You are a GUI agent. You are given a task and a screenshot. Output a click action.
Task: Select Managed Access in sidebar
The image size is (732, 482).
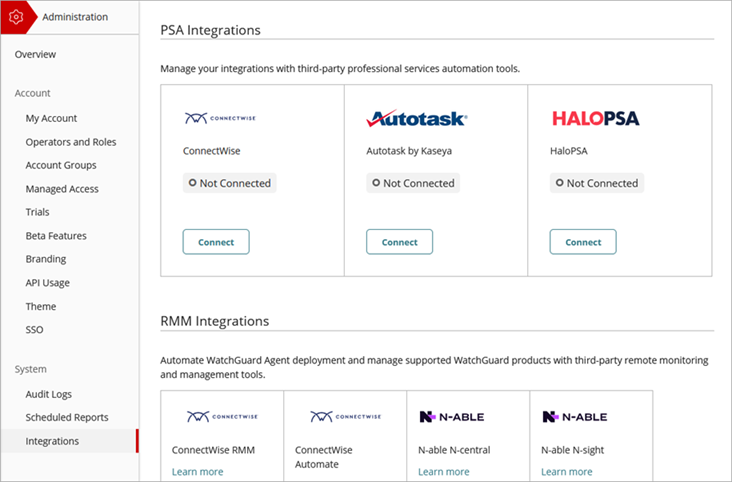pyautogui.click(x=62, y=189)
